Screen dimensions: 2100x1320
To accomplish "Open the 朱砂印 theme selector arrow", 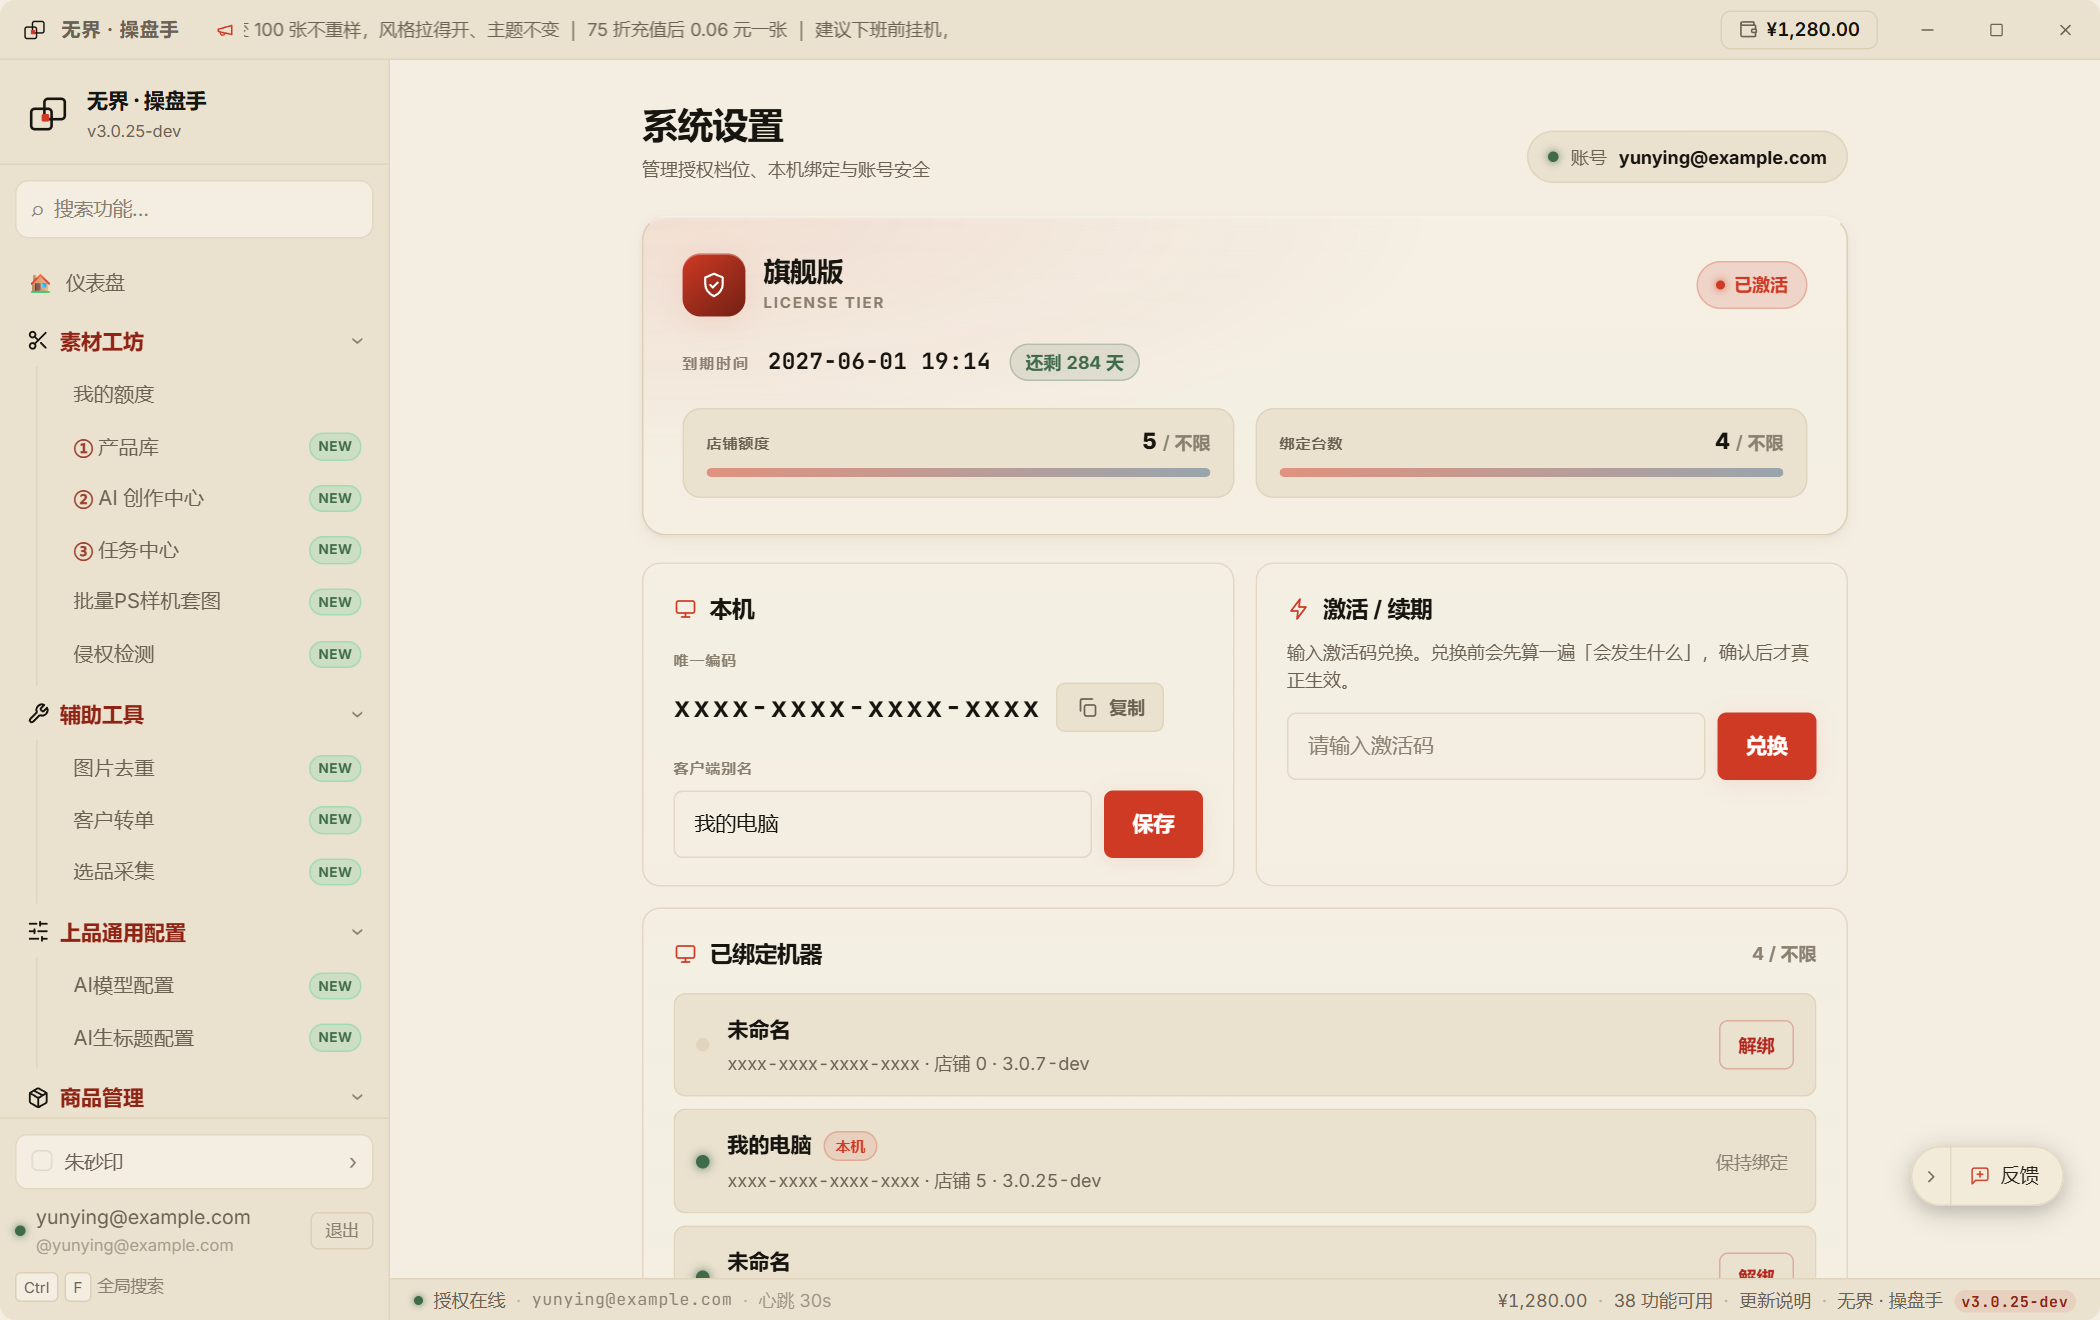I will [x=352, y=1162].
